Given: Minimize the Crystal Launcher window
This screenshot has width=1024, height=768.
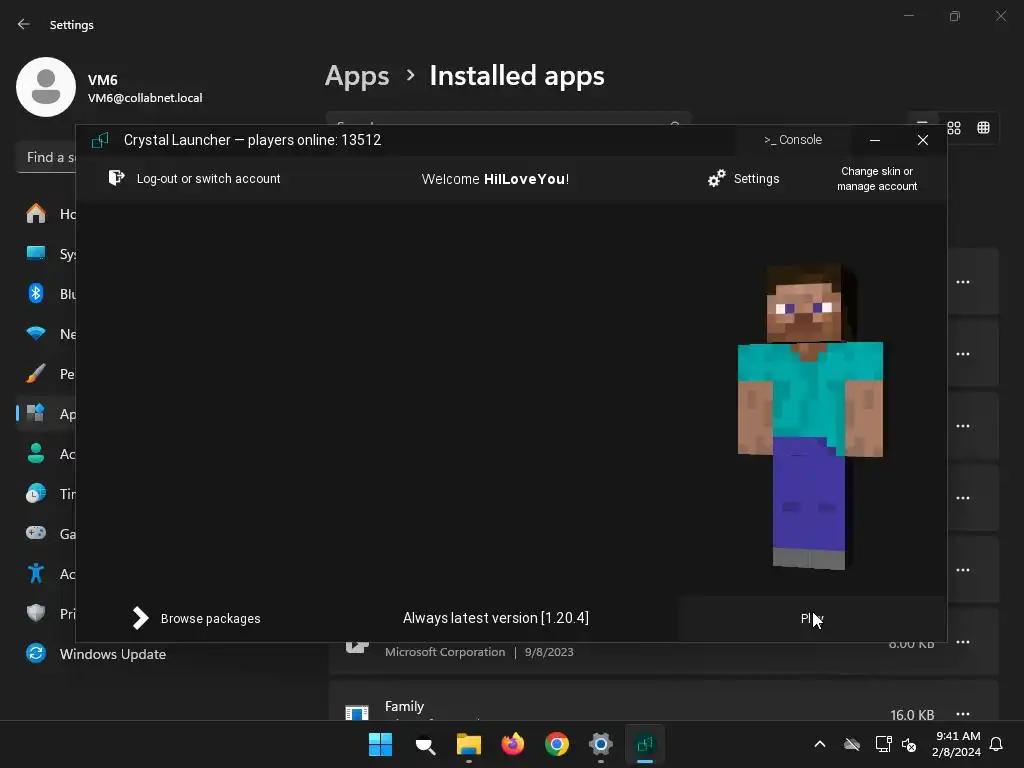Looking at the screenshot, I should point(875,140).
